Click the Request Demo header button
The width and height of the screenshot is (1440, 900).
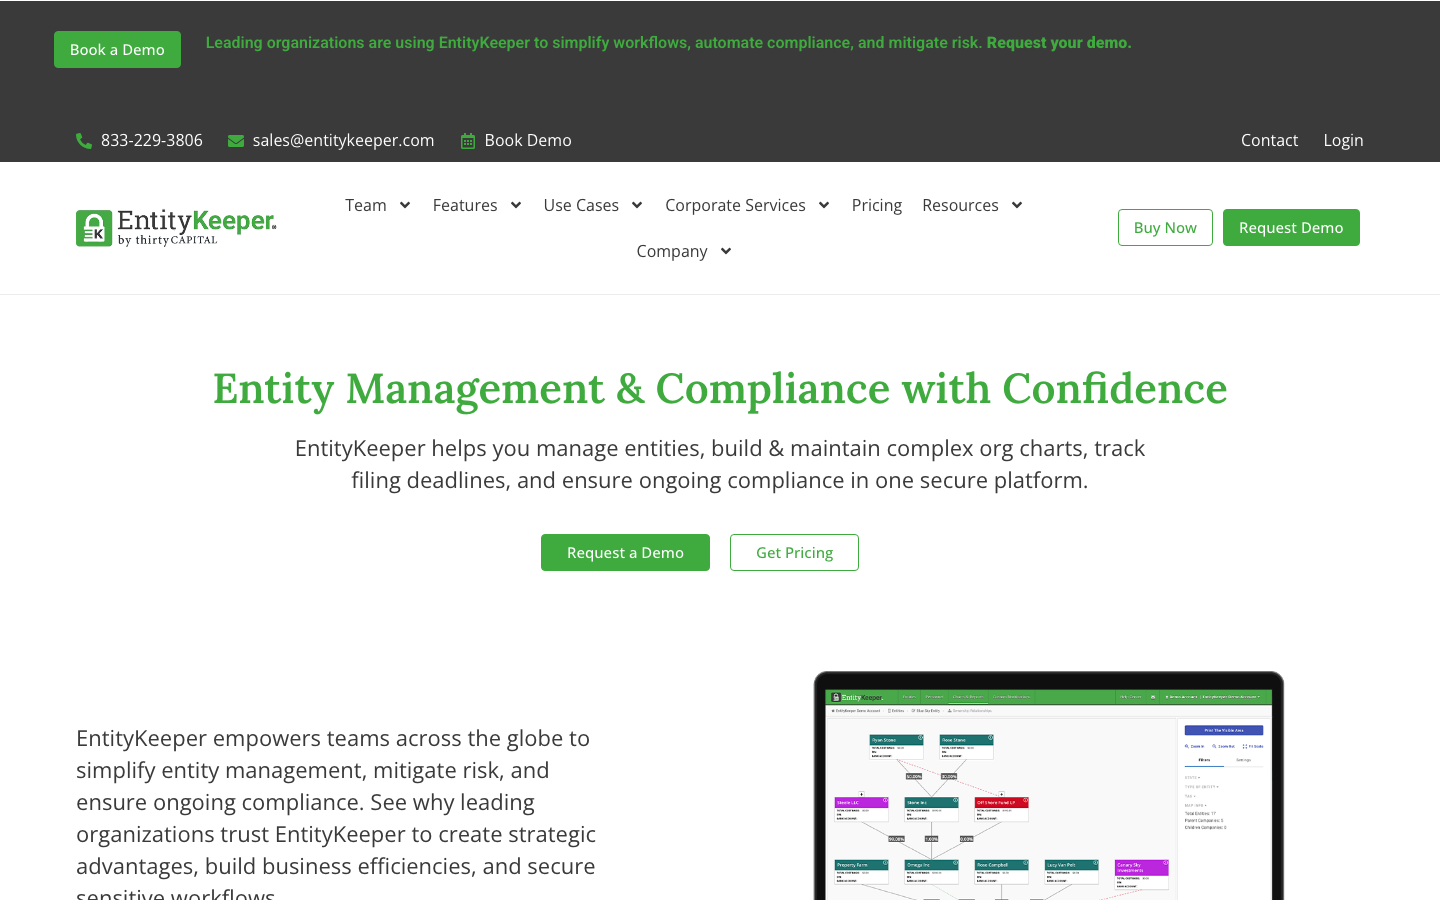pos(1291,228)
